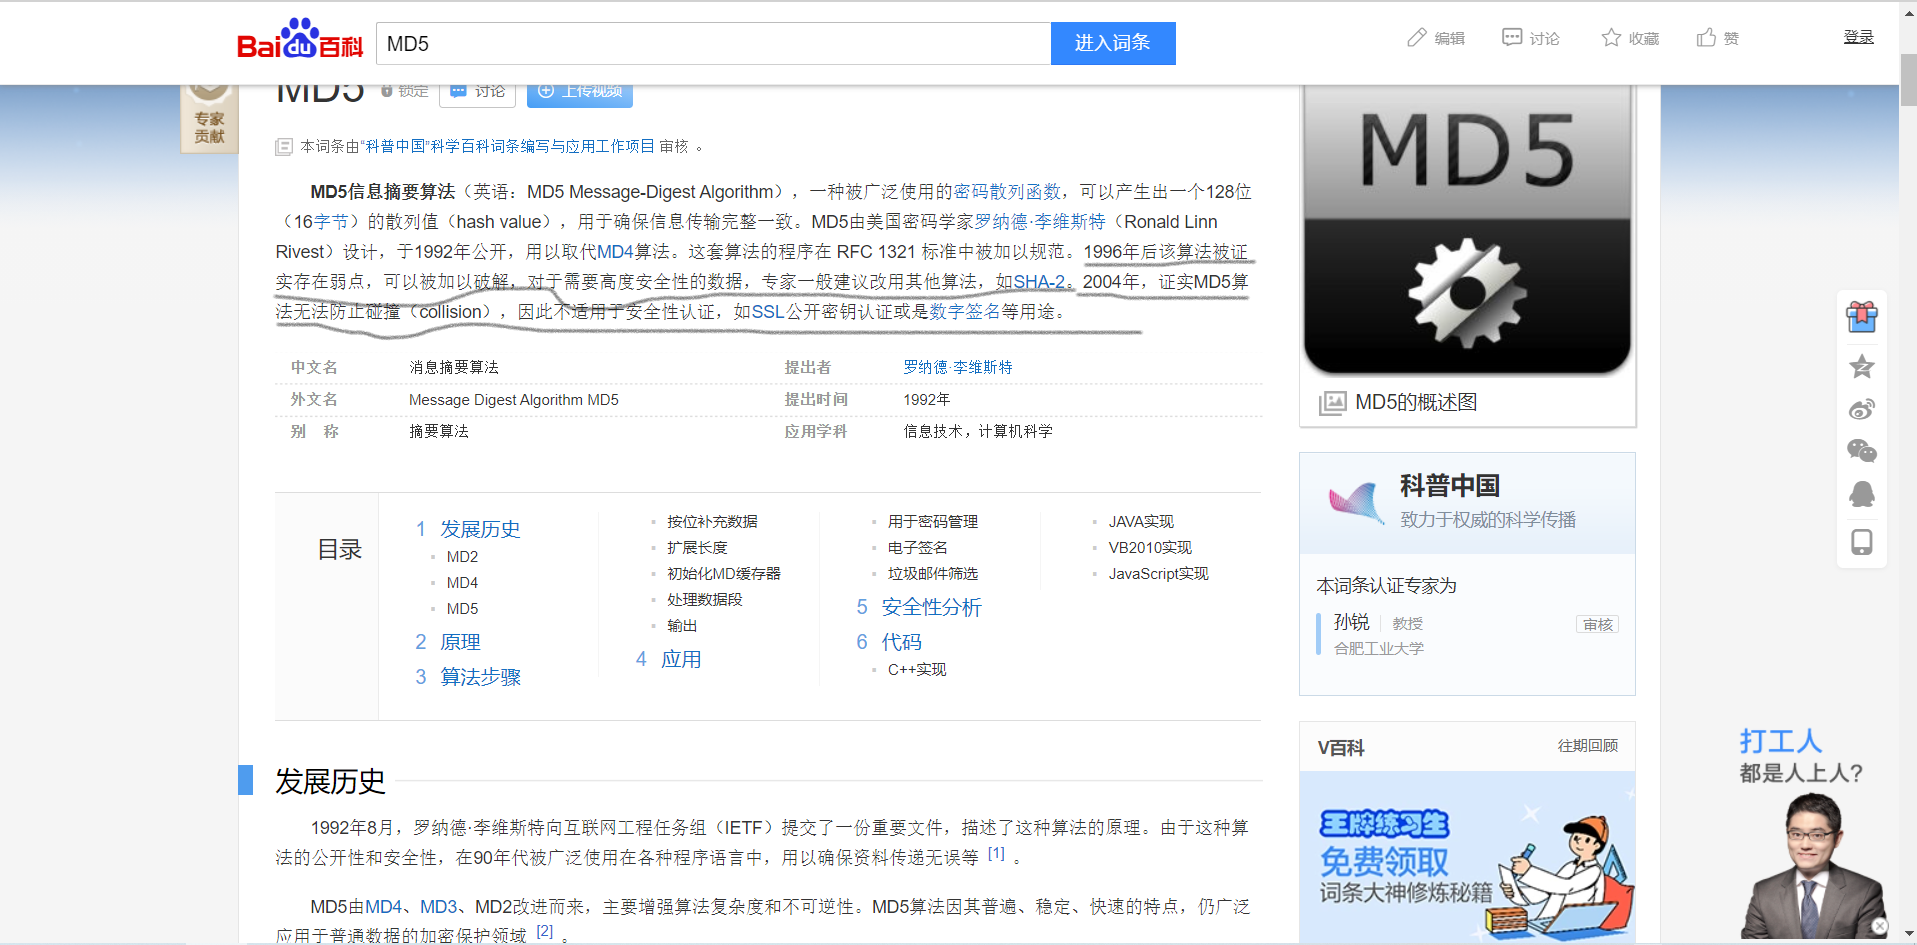The width and height of the screenshot is (1917, 945).
Task: Click the edit pencil icon
Action: pyautogui.click(x=1416, y=38)
